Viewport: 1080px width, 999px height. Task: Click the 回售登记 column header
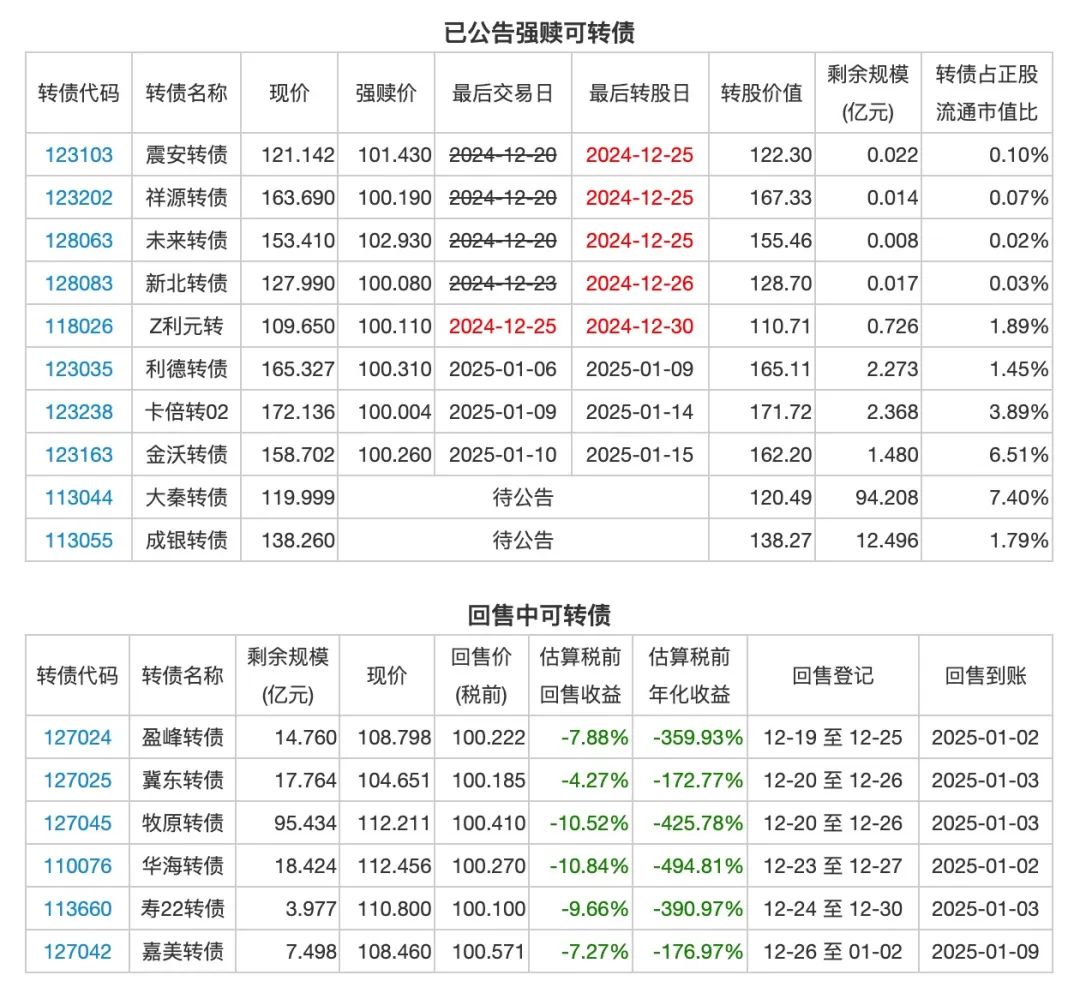(x=833, y=676)
